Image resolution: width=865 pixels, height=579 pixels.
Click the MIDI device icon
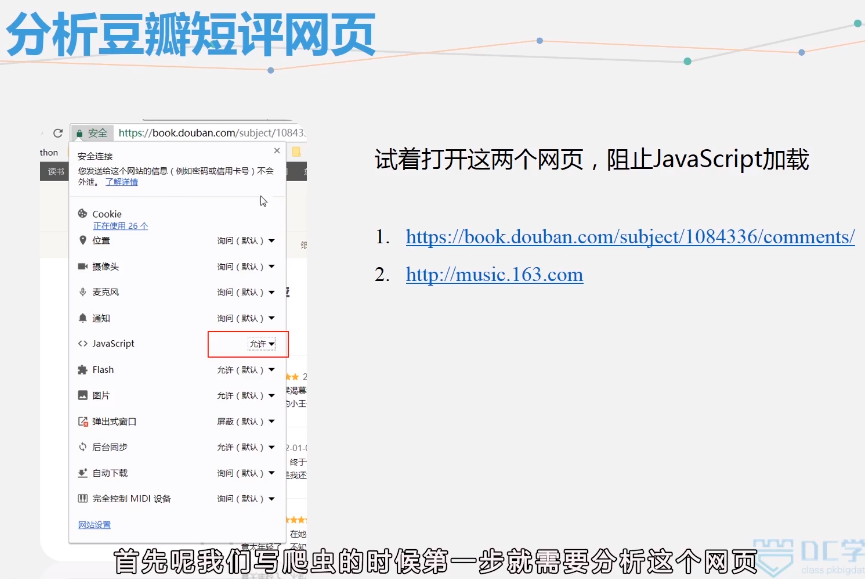[83, 498]
